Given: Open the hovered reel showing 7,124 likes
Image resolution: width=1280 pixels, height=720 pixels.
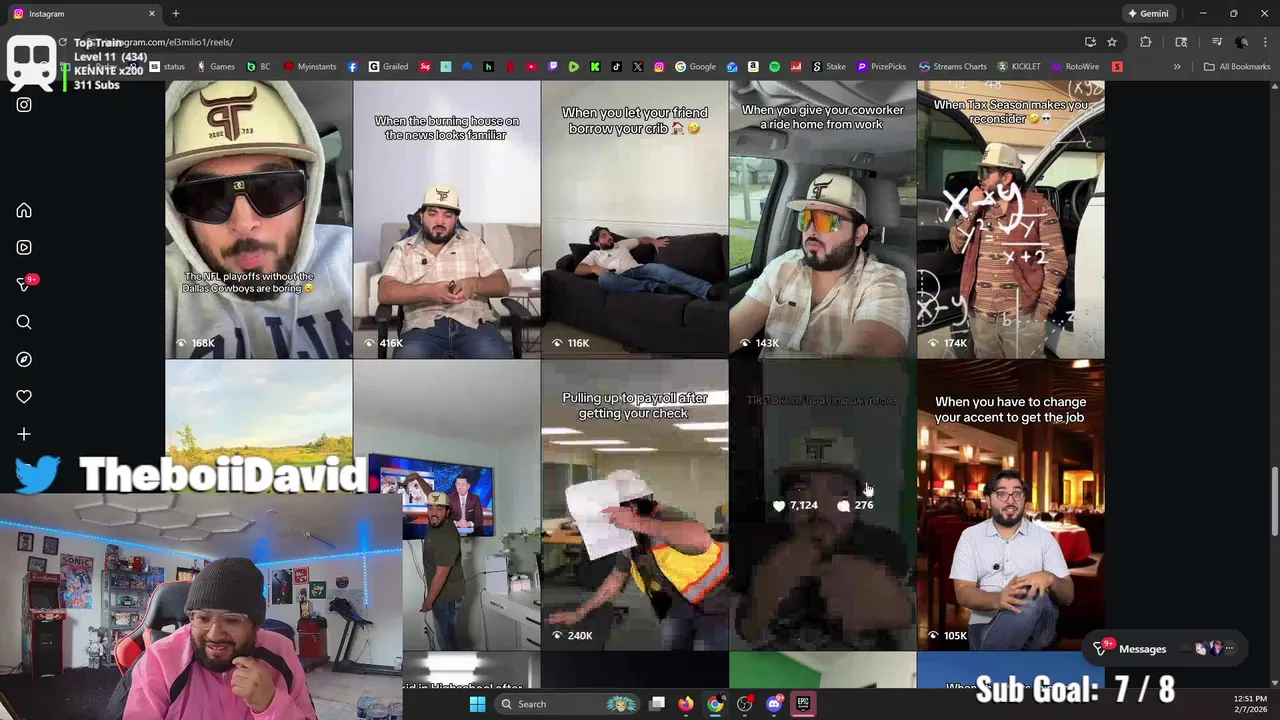Looking at the screenshot, I should 823,505.
